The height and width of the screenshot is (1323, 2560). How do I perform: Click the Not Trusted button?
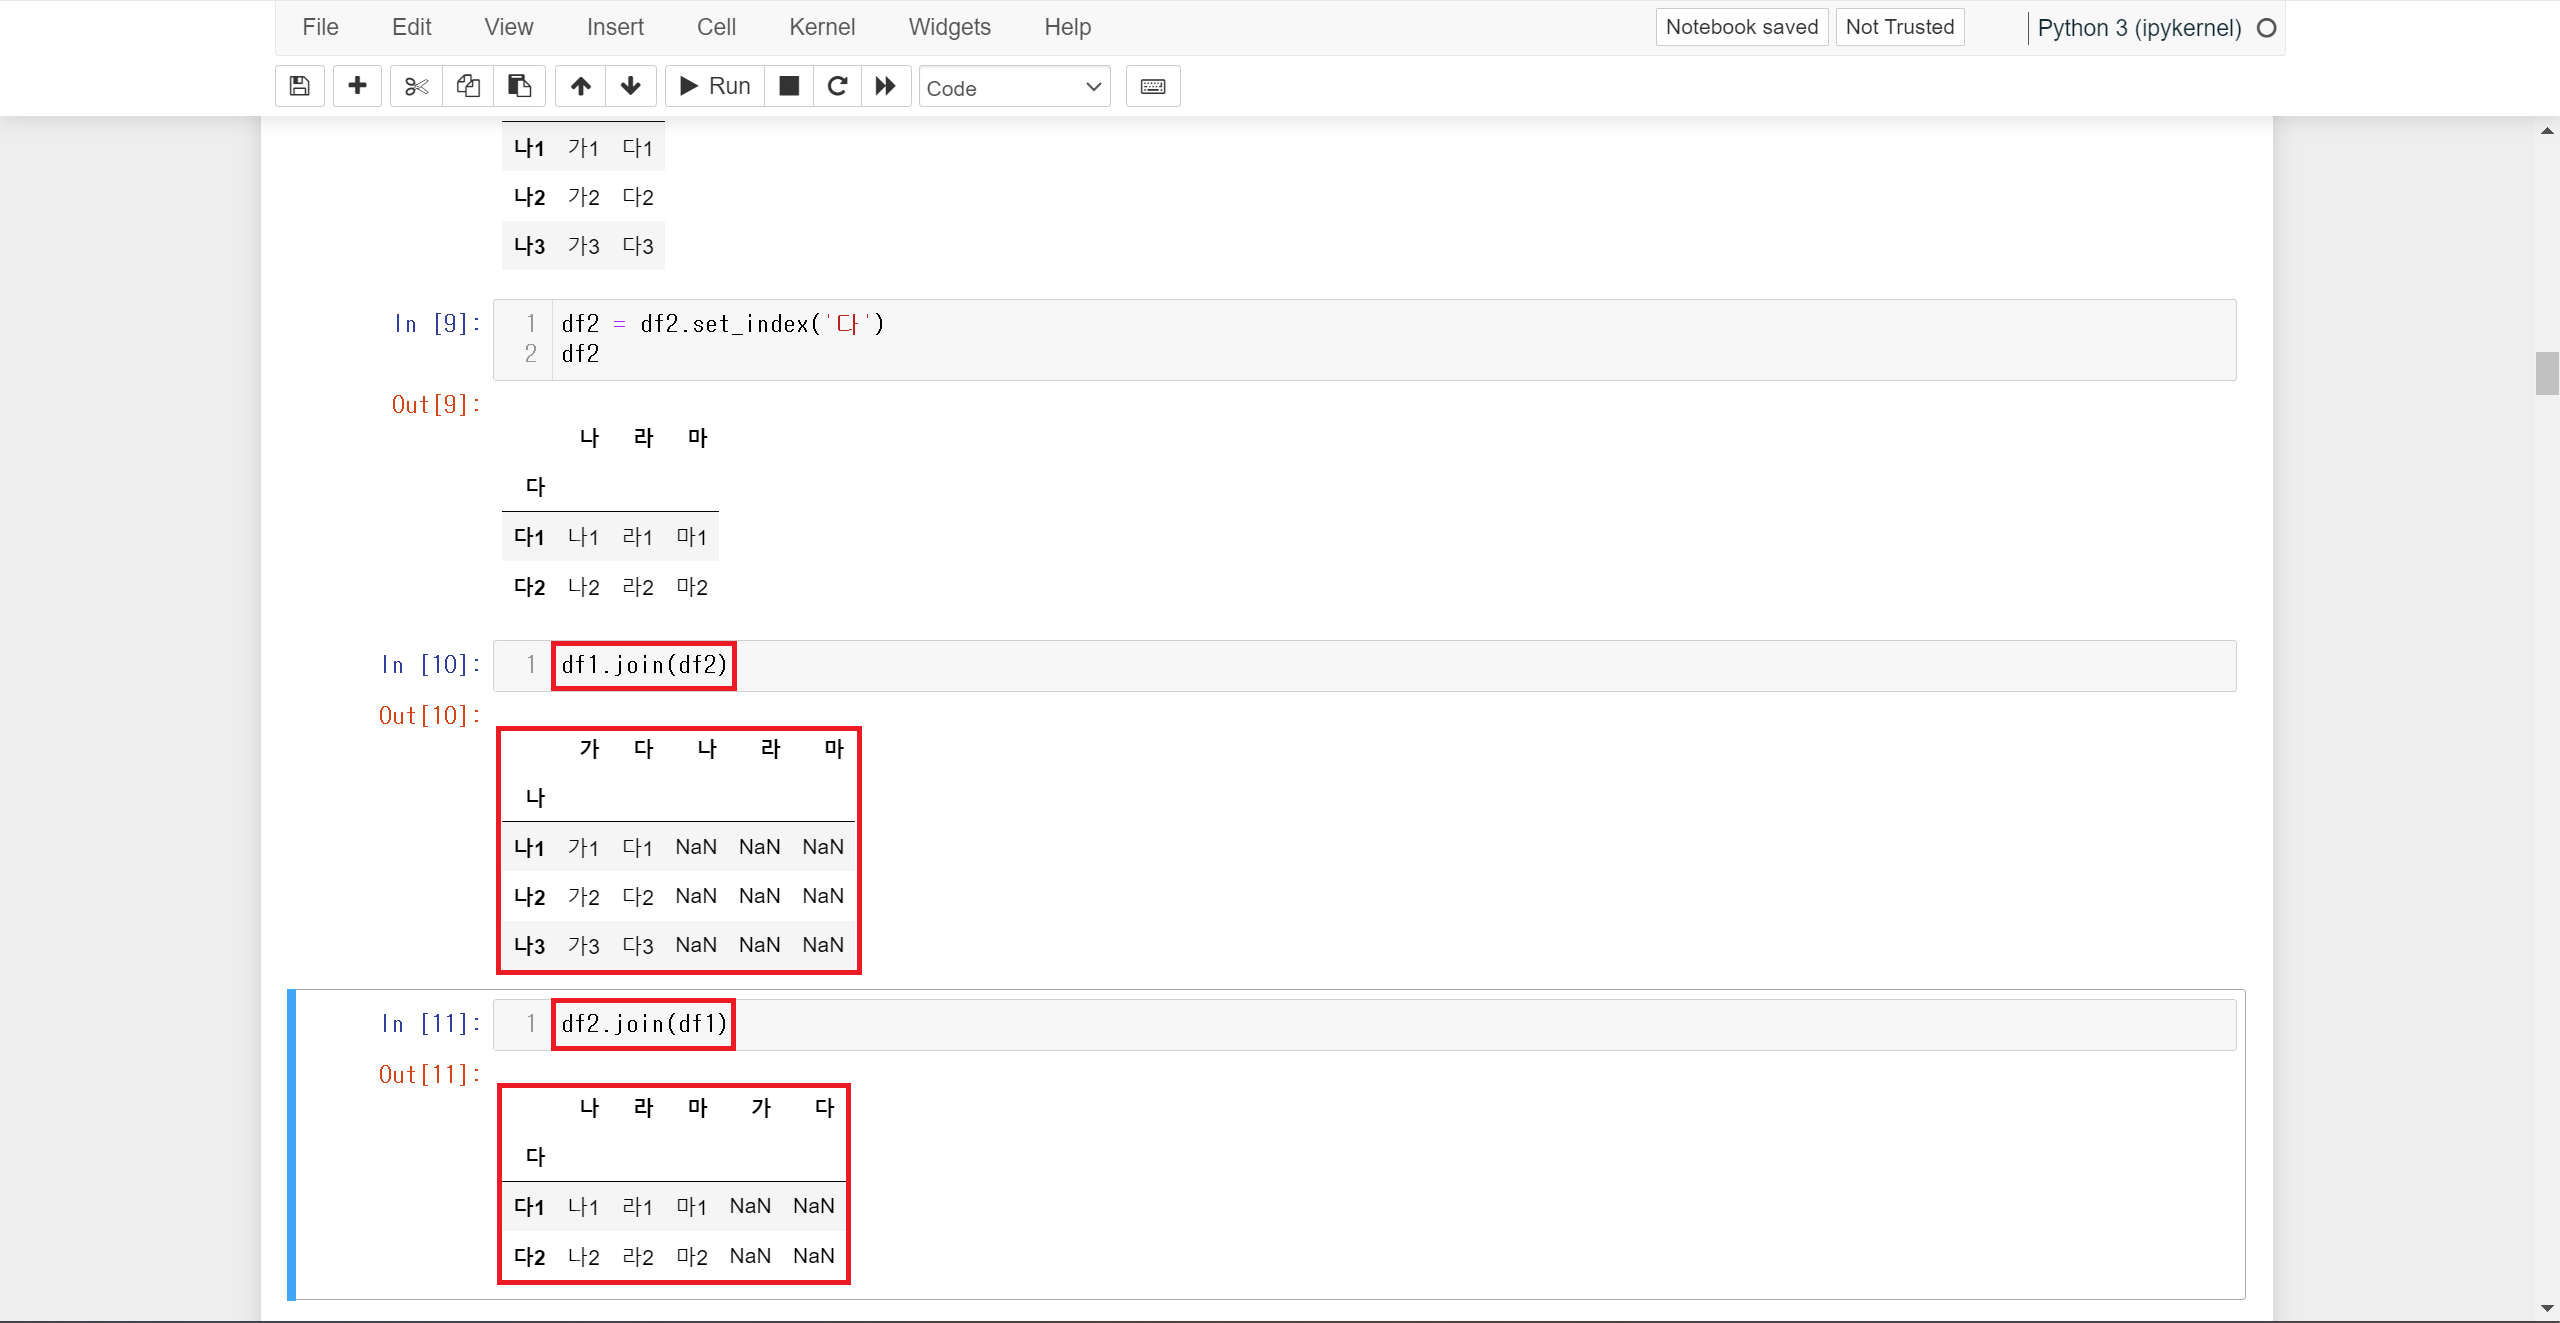coord(1899,27)
